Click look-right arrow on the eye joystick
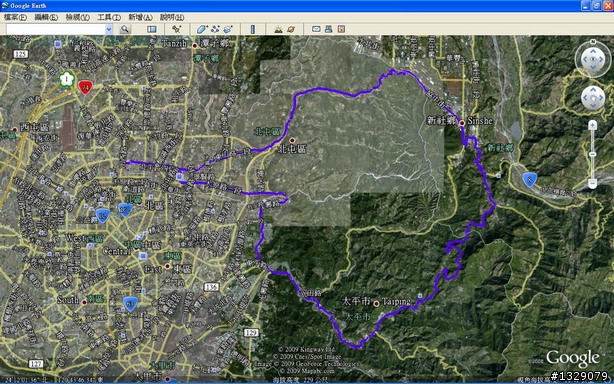This screenshot has width=614, height=384. click(601, 59)
